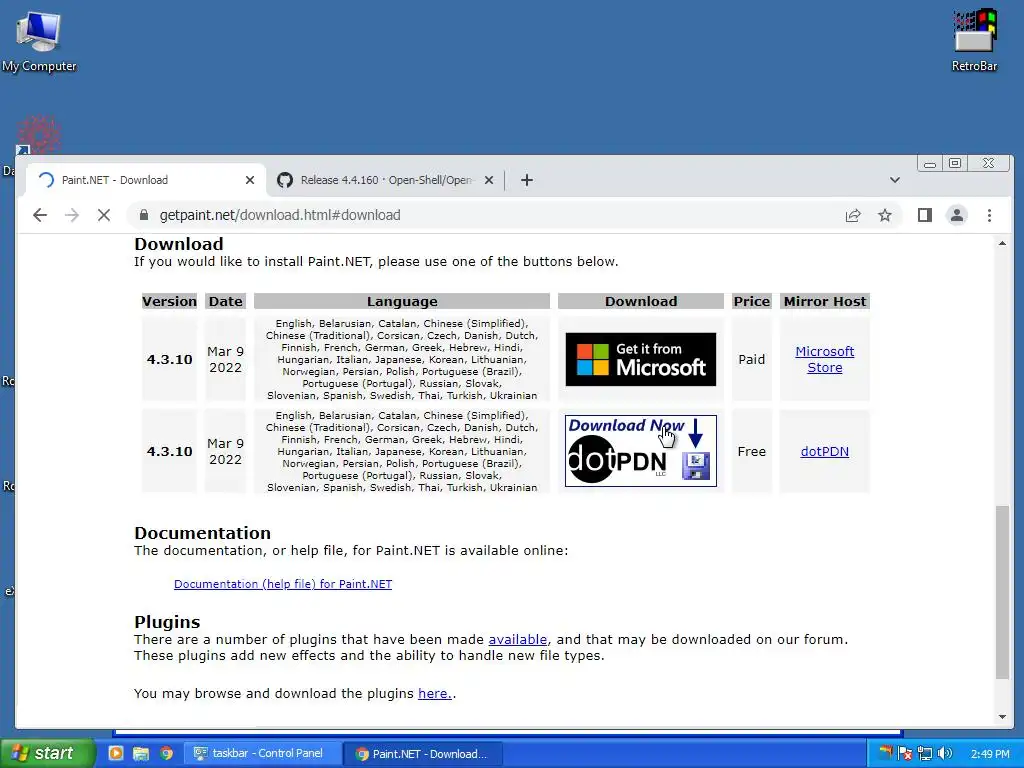Stop loading the page

point(104,215)
